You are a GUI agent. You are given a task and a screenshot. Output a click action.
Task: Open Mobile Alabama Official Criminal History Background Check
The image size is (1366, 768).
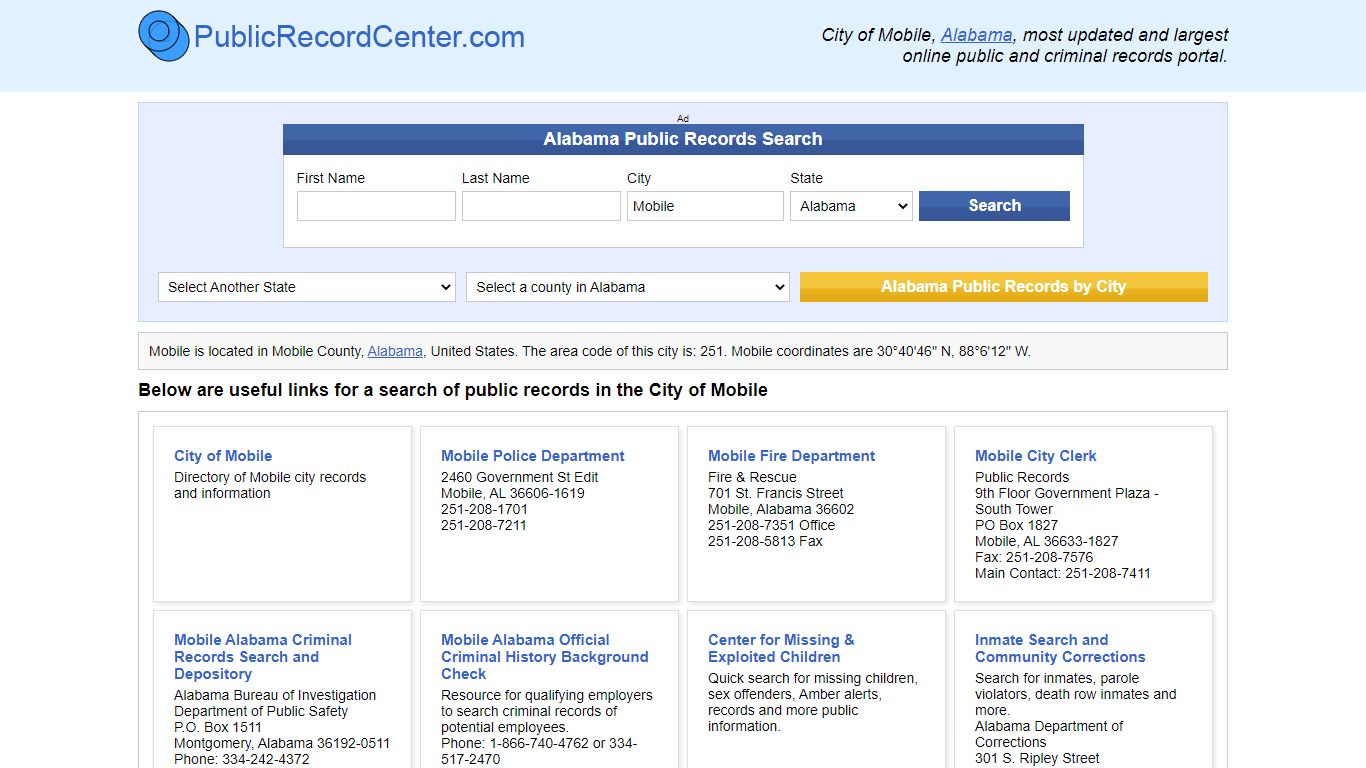point(545,657)
